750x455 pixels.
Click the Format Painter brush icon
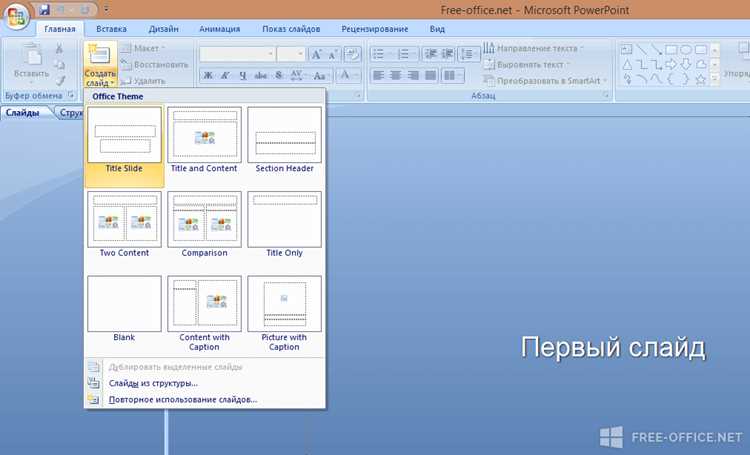point(59,80)
